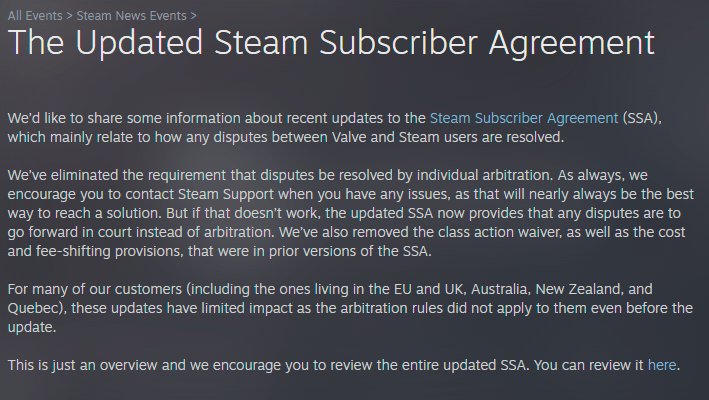
Task: Follow the "here" link to review the SSA
Action: pos(662,365)
